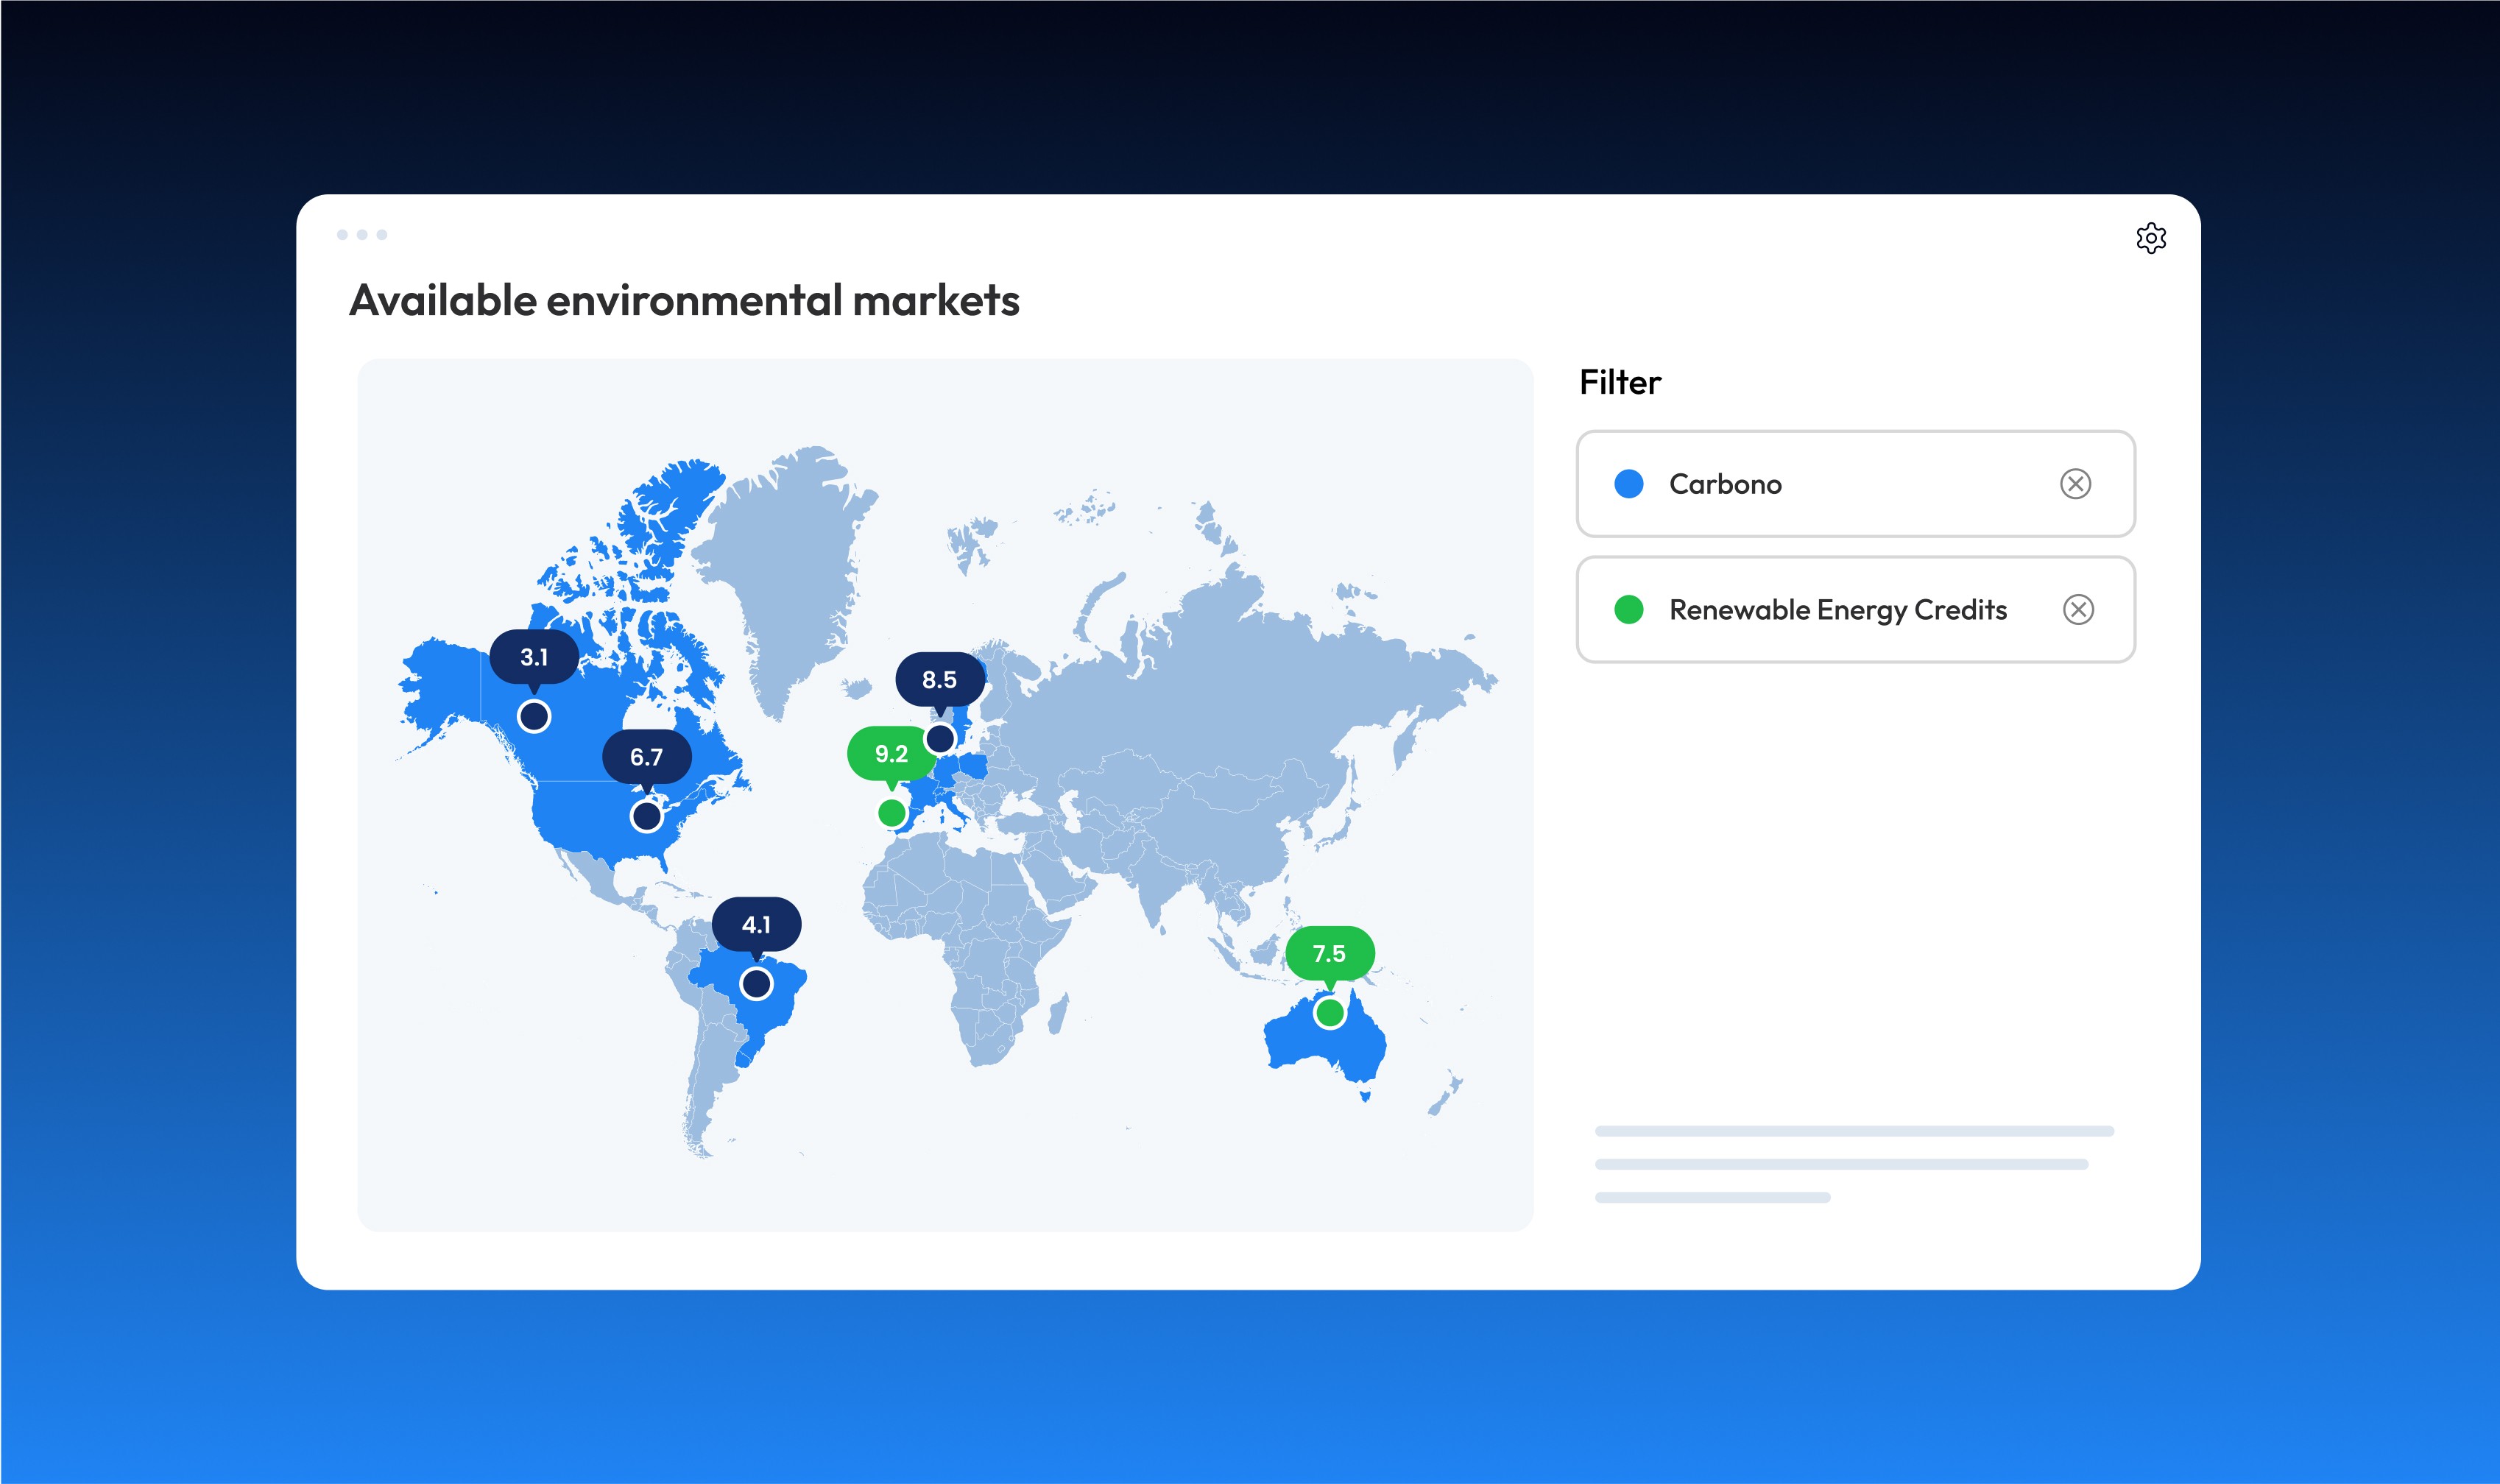Remove the Renewable Energy Credits filter
Screen dimensions: 2500x1484
pyautogui.click(x=2078, y=609)
